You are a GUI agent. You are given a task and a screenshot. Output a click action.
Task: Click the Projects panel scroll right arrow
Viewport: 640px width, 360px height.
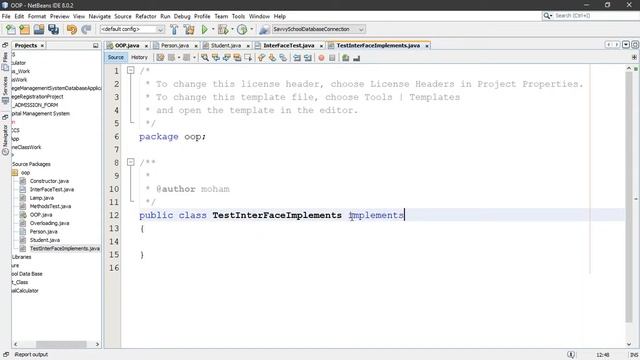97,344
